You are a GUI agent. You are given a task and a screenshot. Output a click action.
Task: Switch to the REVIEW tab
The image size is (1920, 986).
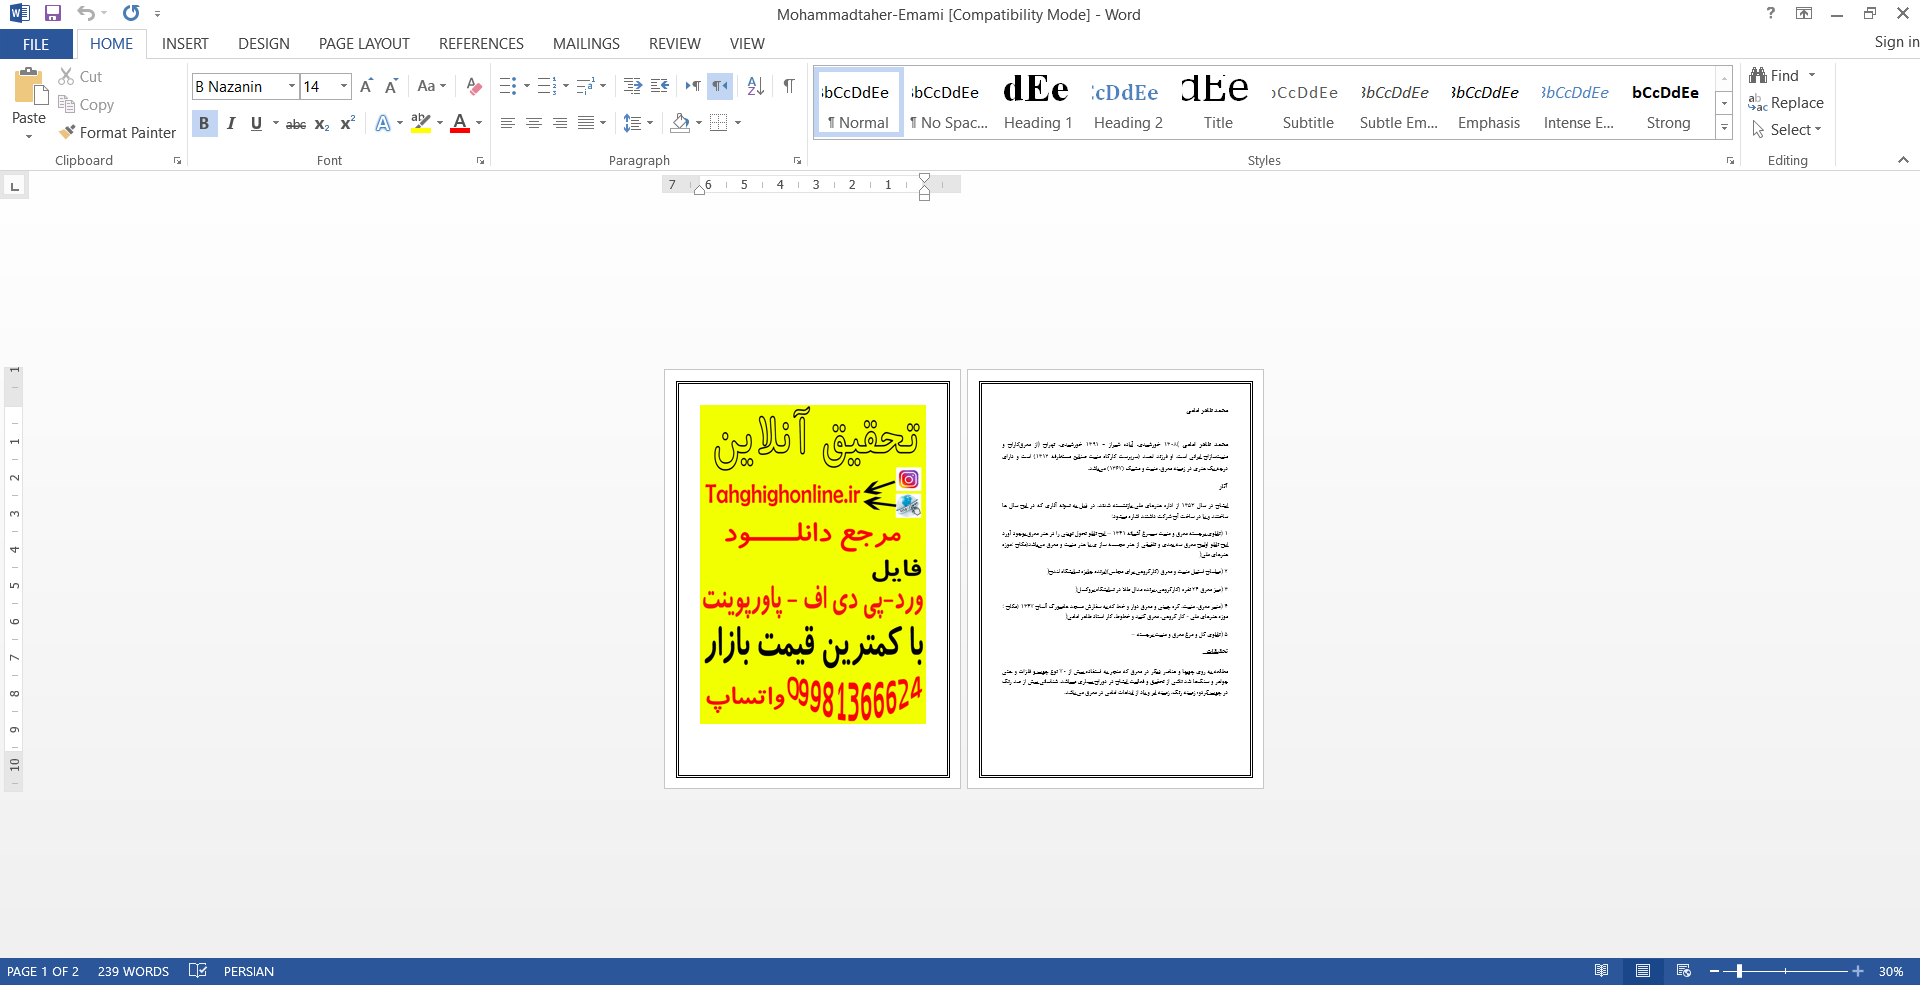(x=674, y=44)
